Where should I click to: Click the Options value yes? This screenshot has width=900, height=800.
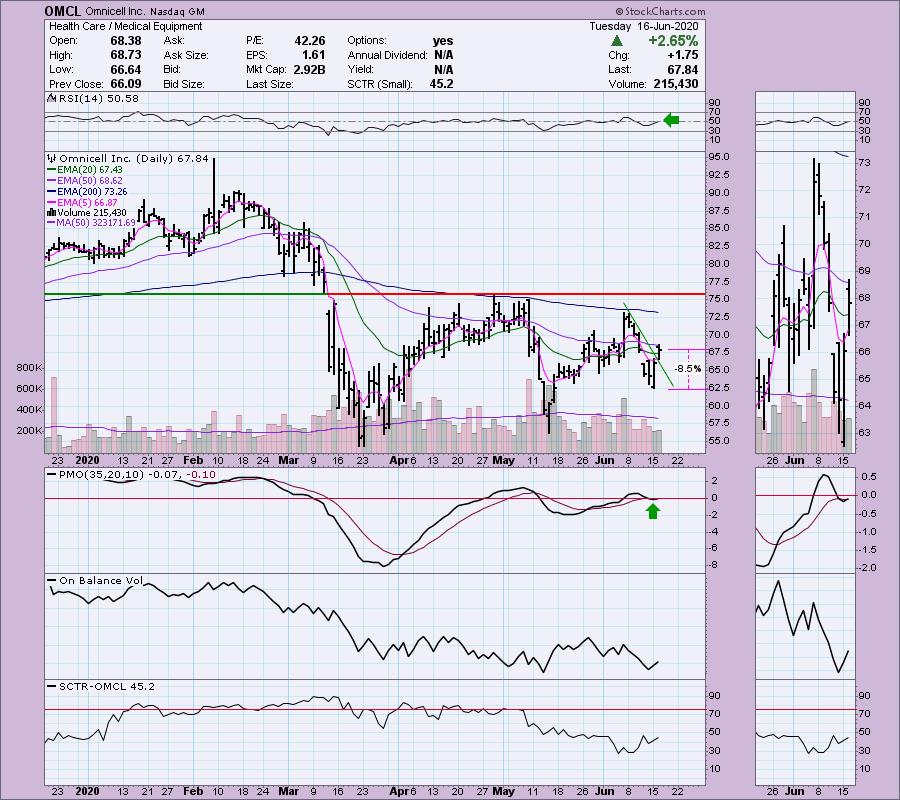point(443,41)
